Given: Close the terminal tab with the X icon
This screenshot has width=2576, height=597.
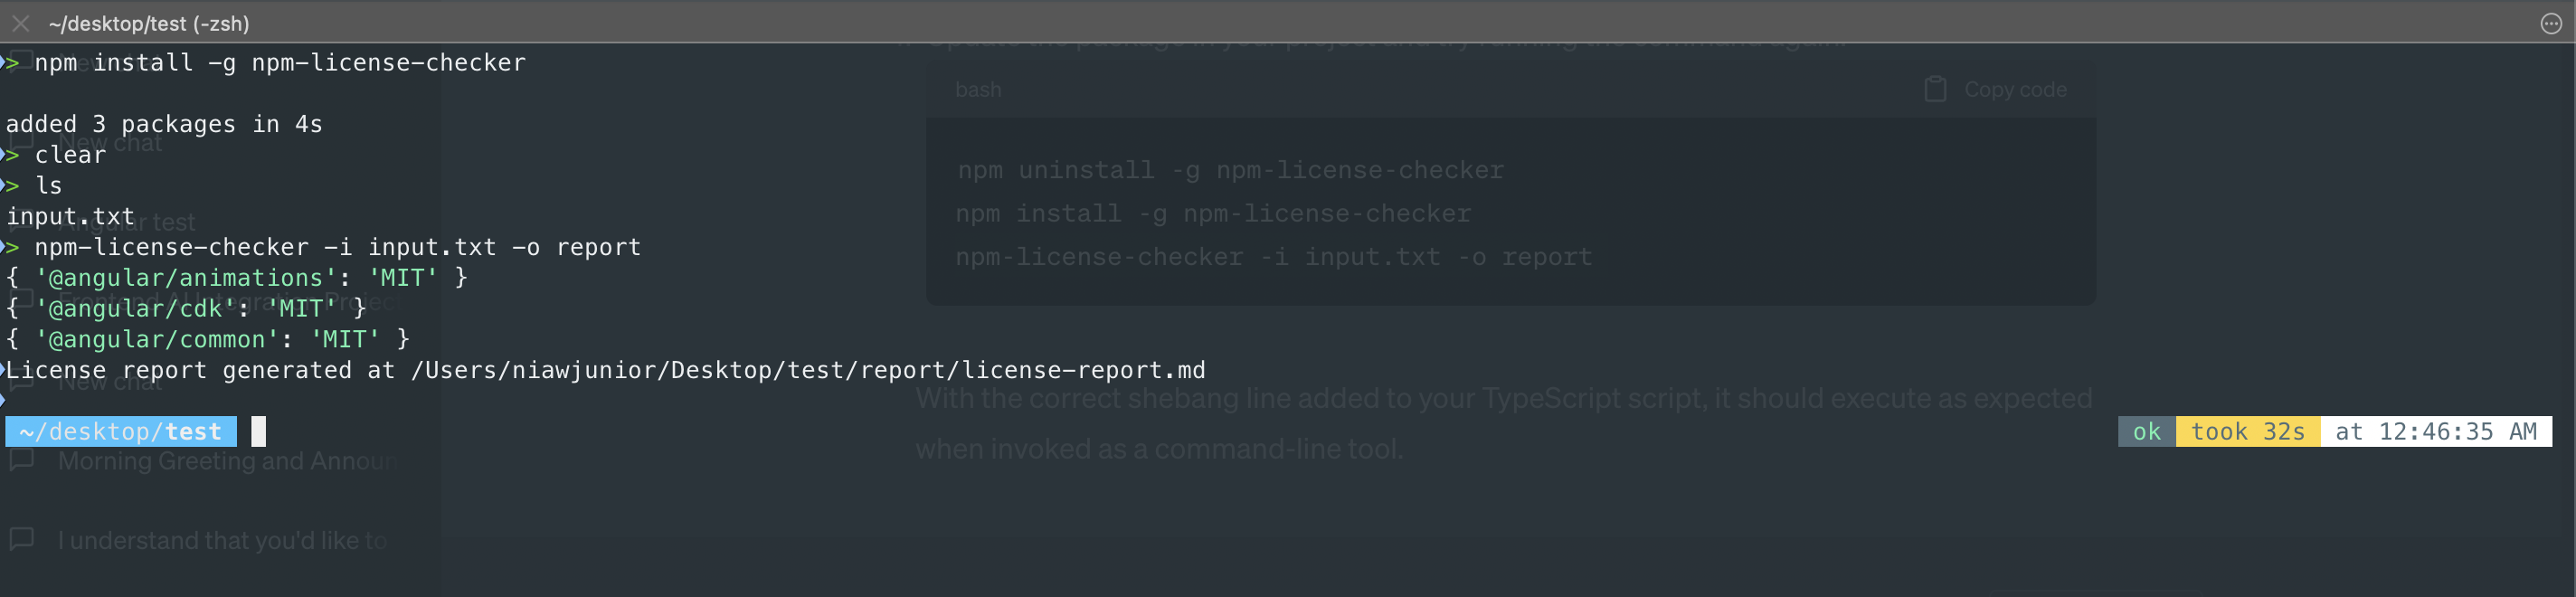Looking at the screenshot, I should (x=20, y=23).
